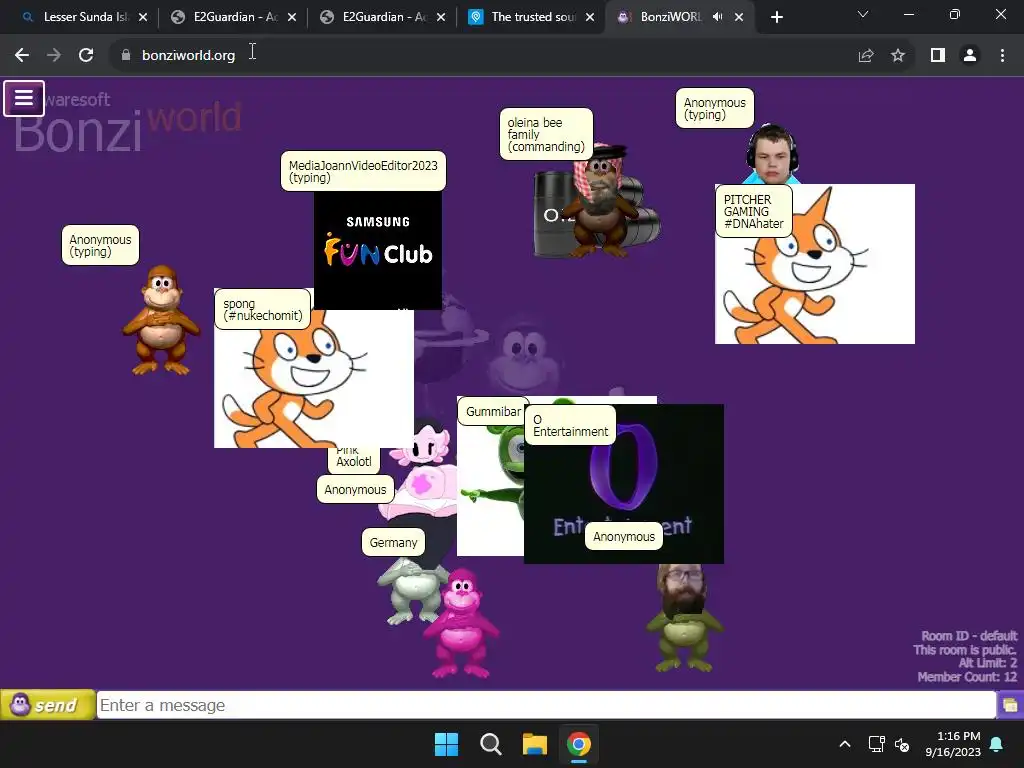Click the browser forward arrow
Screen dimensions: 1024x768
point(54,56)
